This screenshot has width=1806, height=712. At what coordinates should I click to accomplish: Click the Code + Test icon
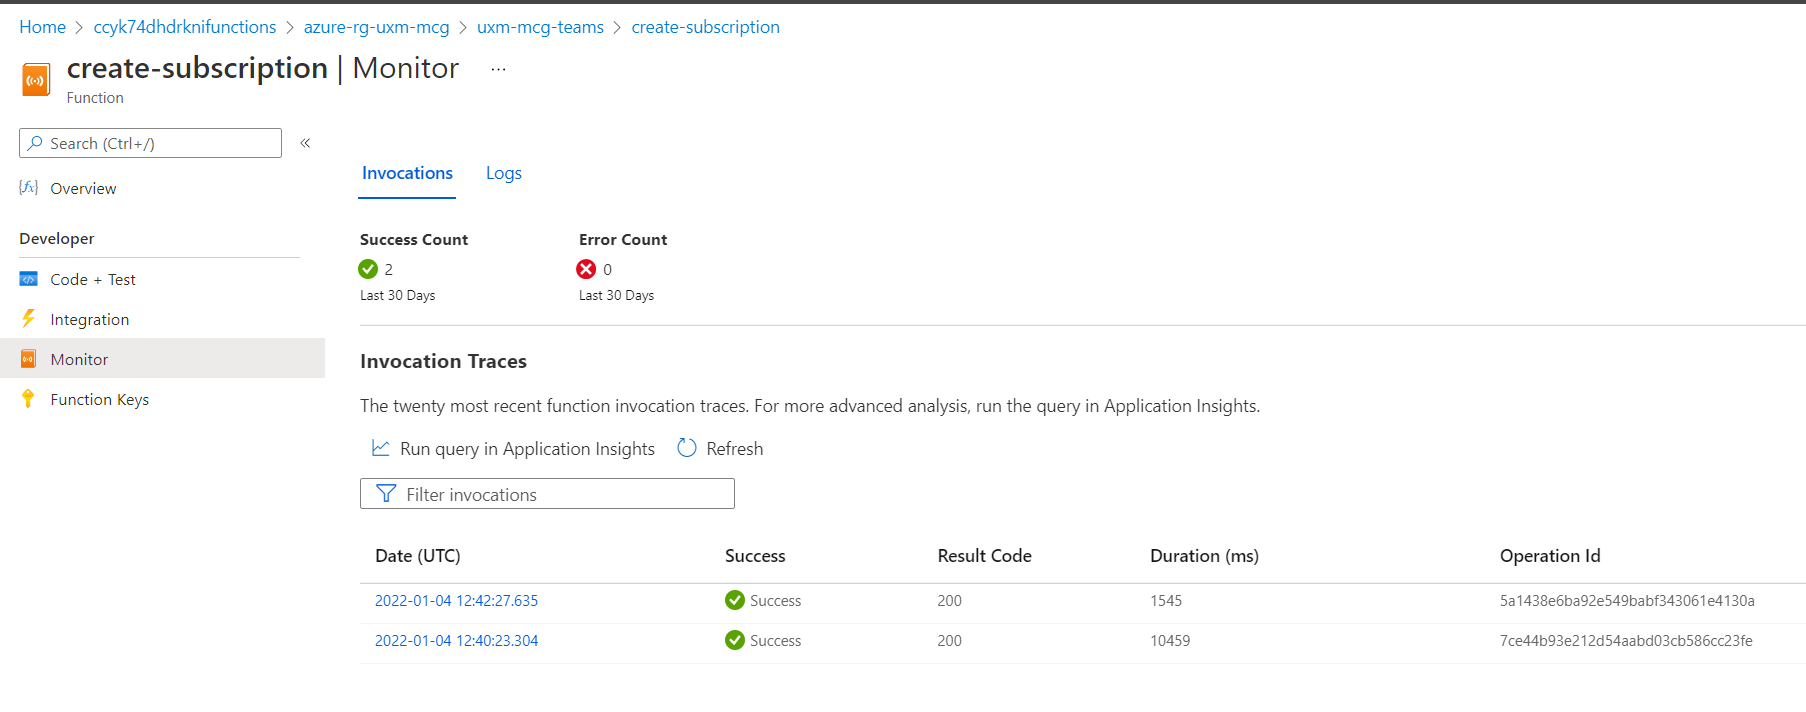pos(29,279)
